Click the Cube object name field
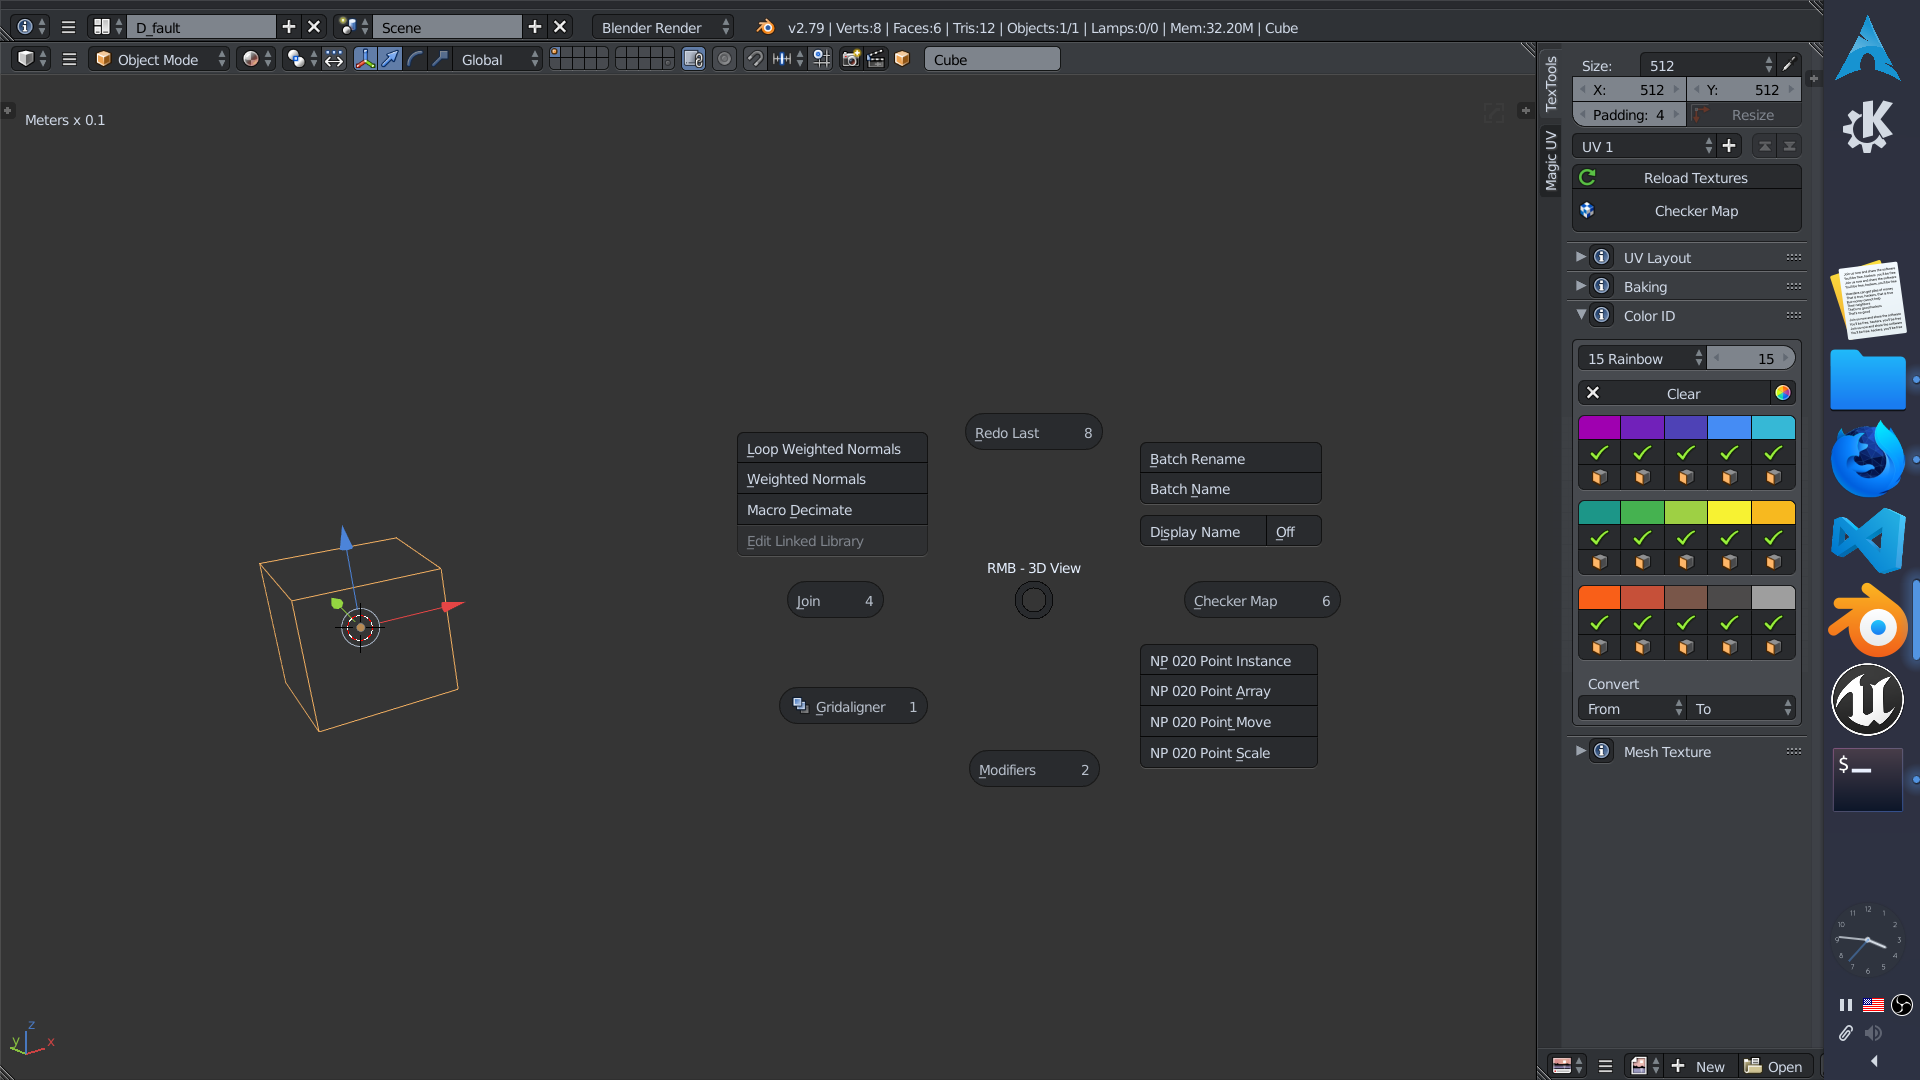 (x=991, y=59)
